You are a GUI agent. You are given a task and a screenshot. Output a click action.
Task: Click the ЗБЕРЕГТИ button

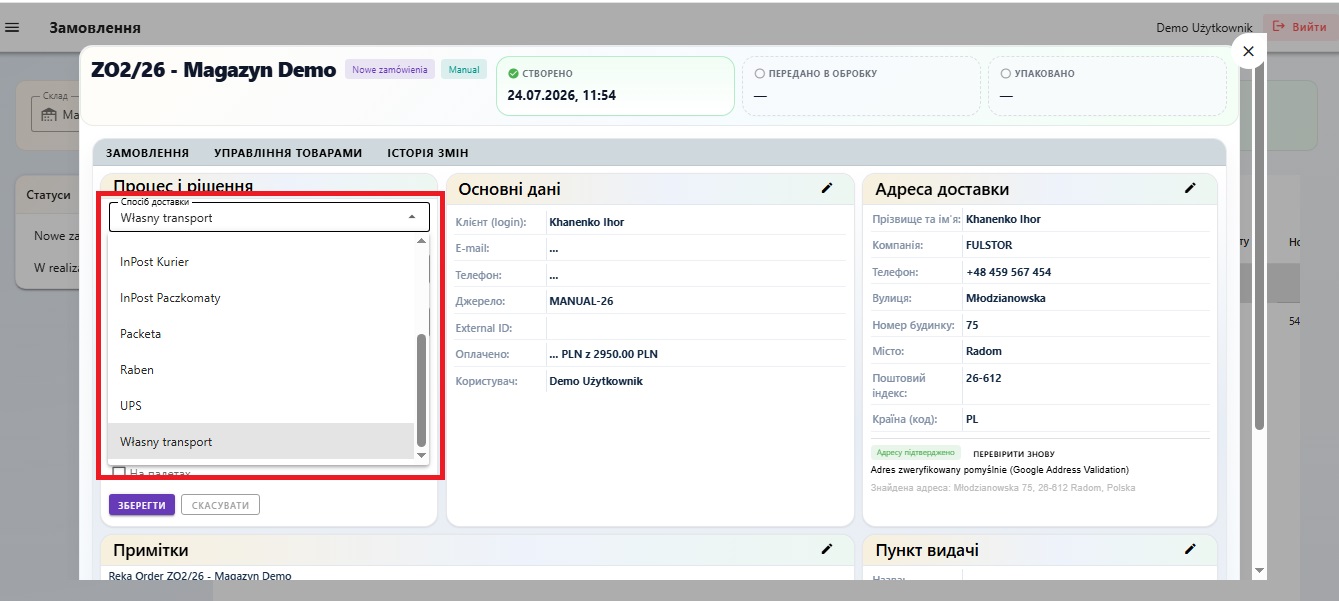pos(142,505)
